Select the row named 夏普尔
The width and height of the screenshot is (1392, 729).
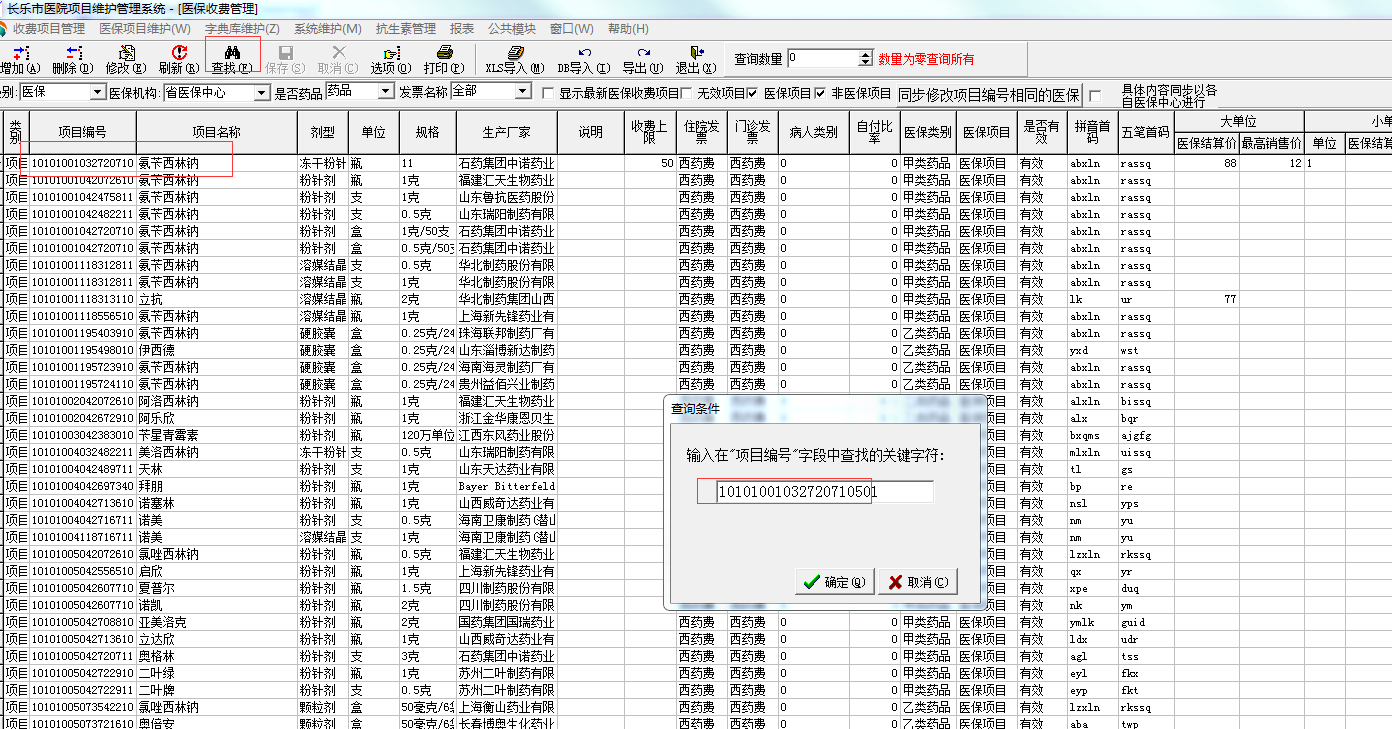click(156, 588)
